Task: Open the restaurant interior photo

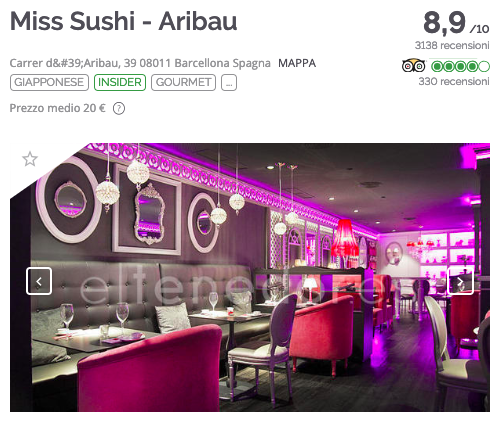Action: point(250,277)
